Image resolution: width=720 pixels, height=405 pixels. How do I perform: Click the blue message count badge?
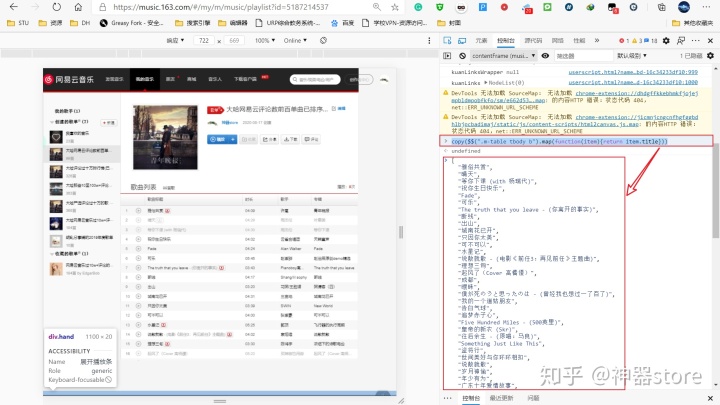click(651, 40)
